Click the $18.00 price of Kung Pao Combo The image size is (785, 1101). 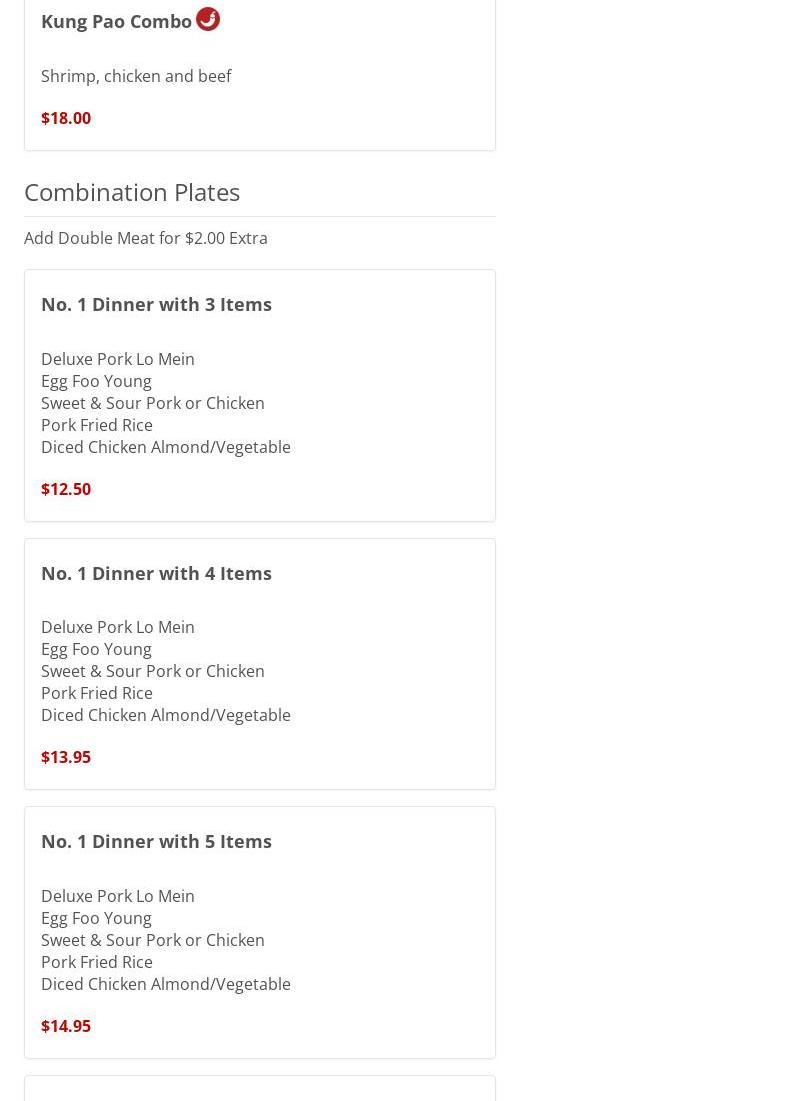point(66,118)
